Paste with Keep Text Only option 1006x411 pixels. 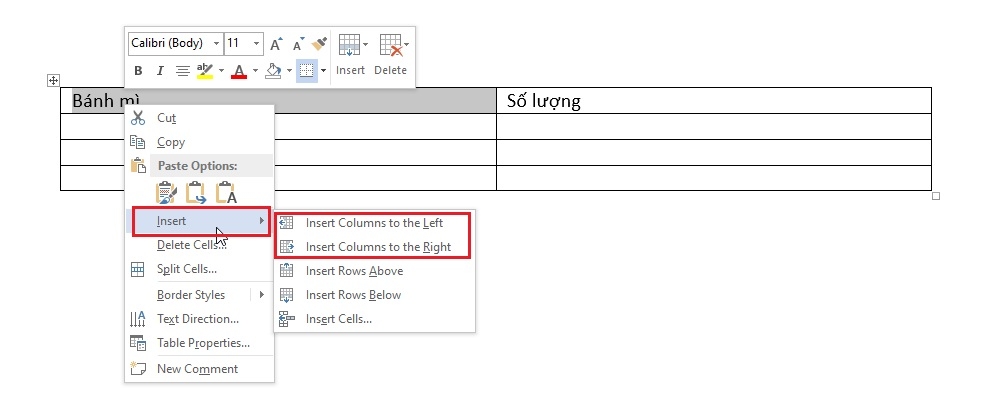pyautogui.click(x=226, y=193)
